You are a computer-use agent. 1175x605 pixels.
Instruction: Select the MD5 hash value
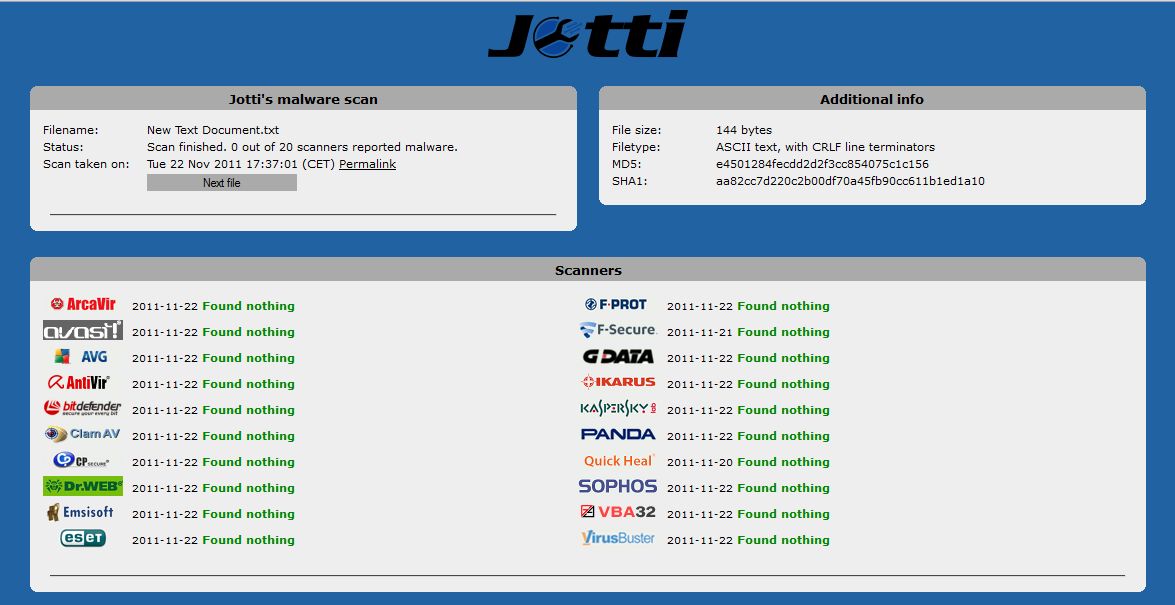[x=822, y=164]
